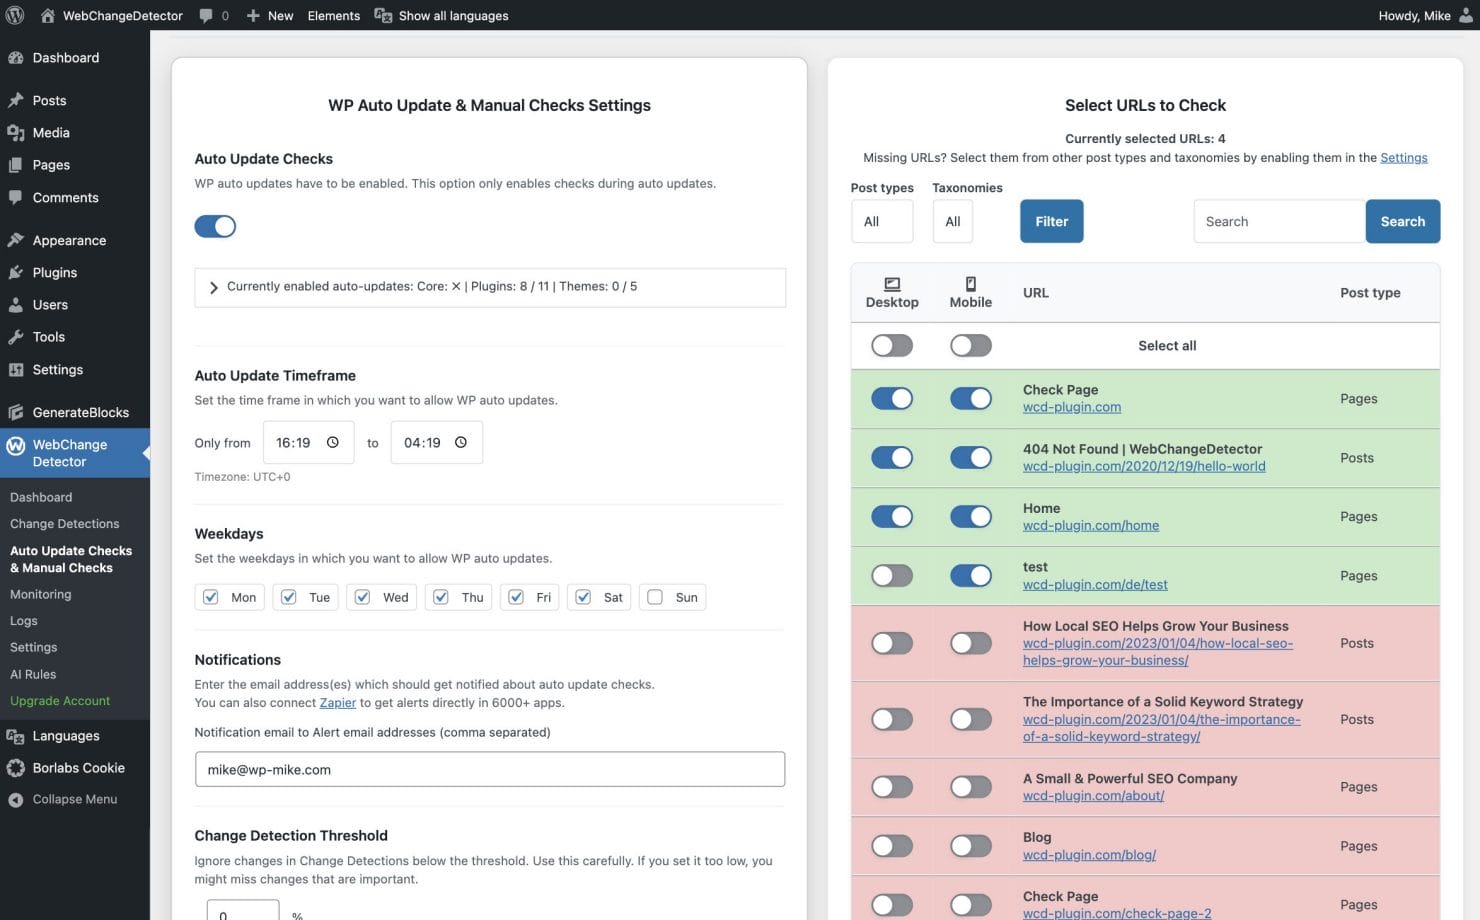
Task: Open the Show all languages flag icon
Action: (383, 15)
